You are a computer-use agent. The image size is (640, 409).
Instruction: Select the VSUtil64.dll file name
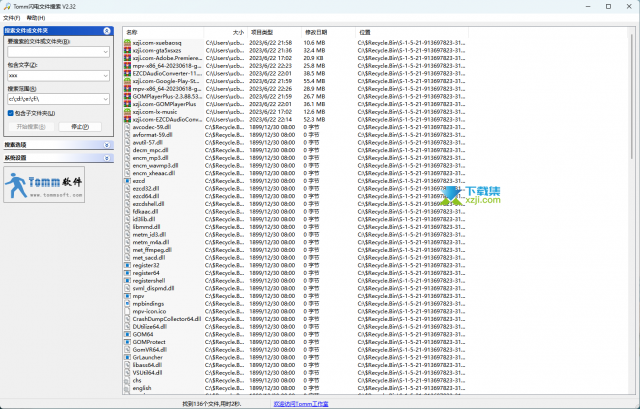[147, 373]
